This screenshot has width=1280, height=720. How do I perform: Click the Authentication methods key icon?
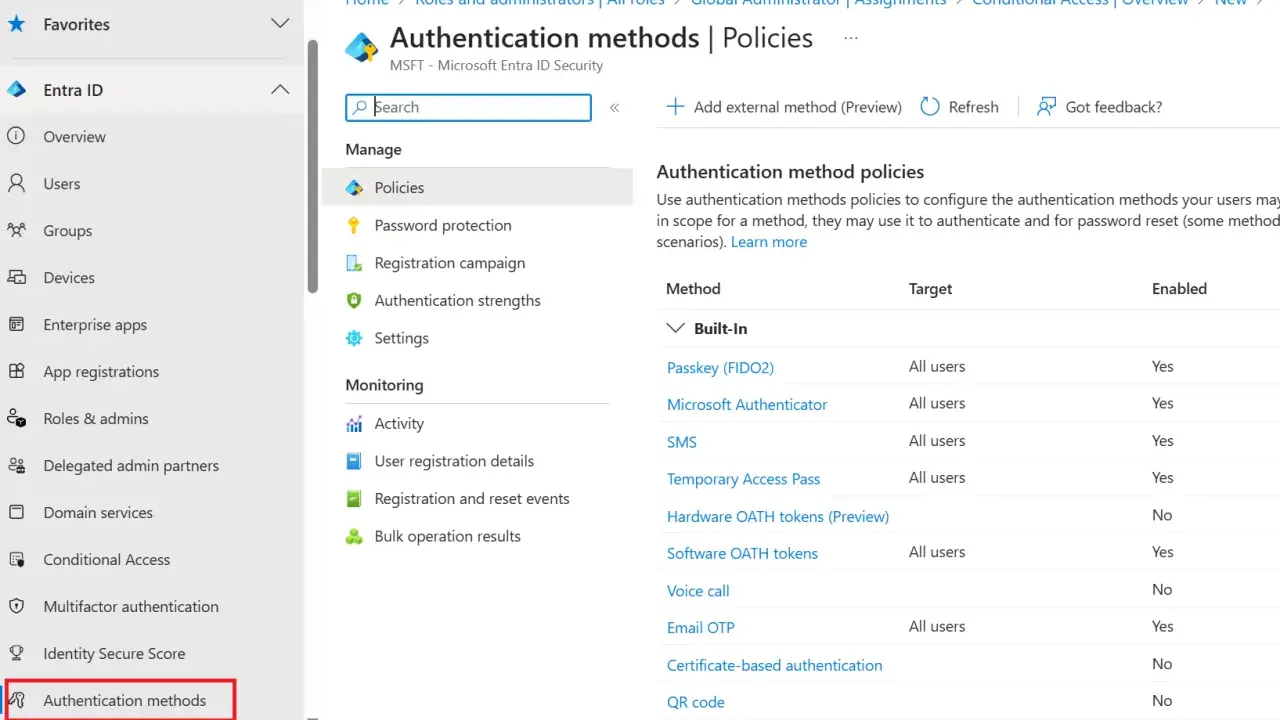16,700
